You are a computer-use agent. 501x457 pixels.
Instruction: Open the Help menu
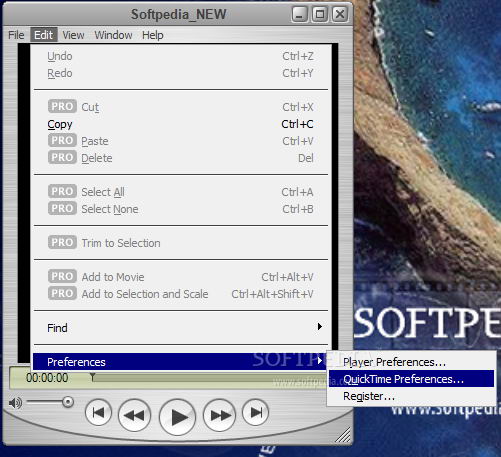click(153, 35)
